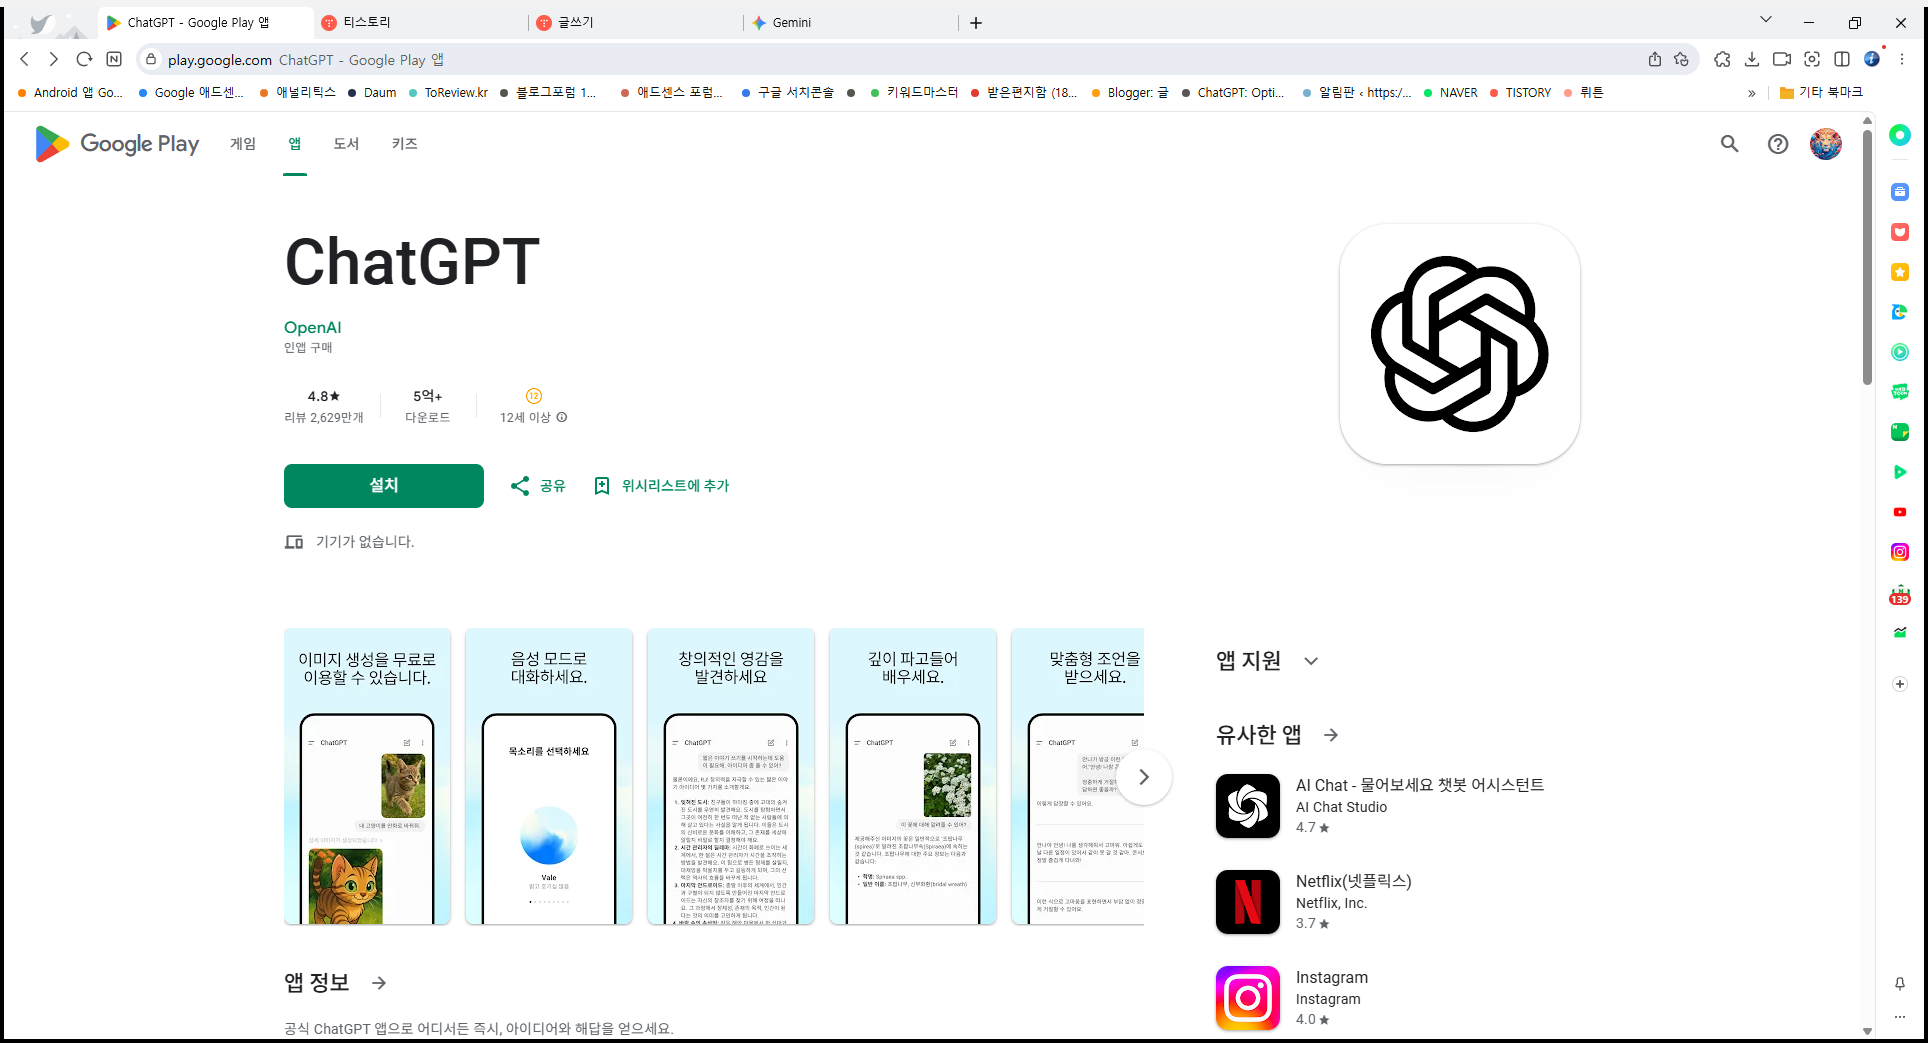Click the screenshot carousel next arrow
The width and height of the screenshot is (1928, 1043).
coord(1143,777)
